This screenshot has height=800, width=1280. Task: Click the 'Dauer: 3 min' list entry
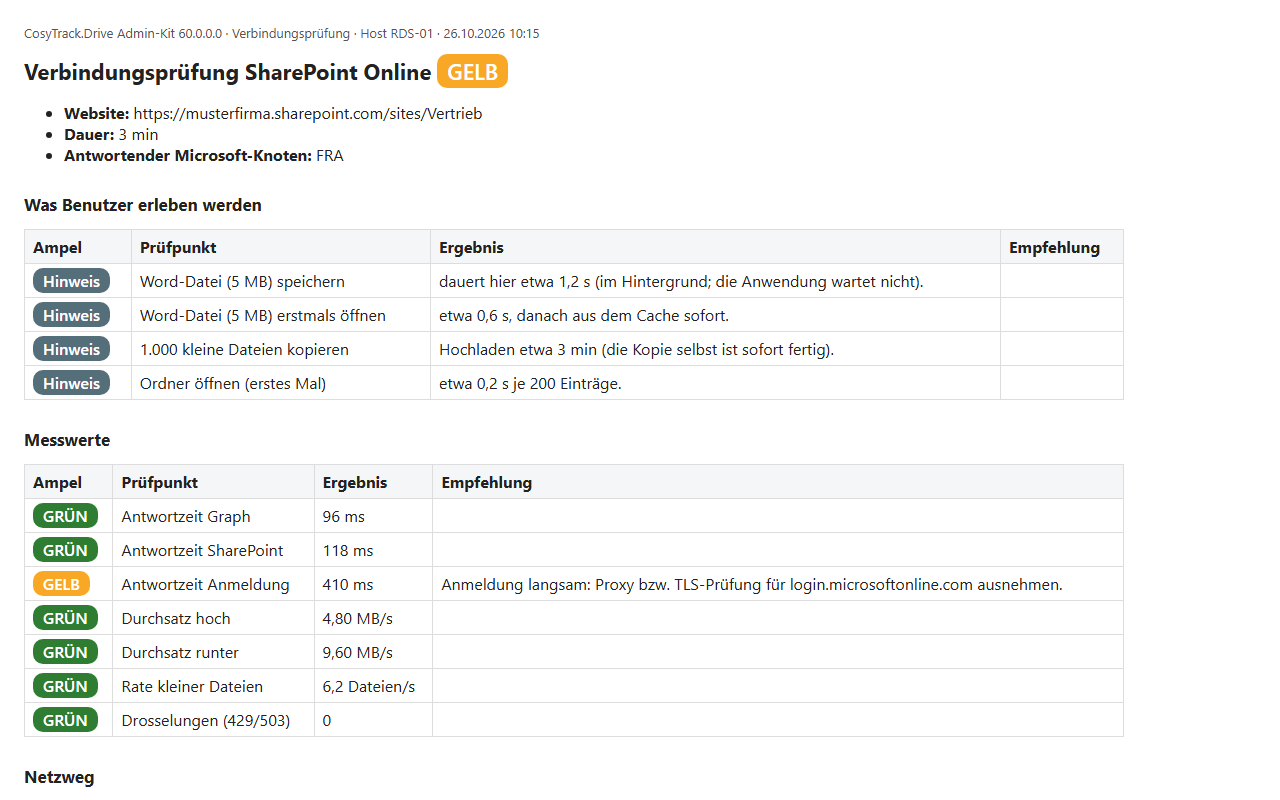(111, 135)
